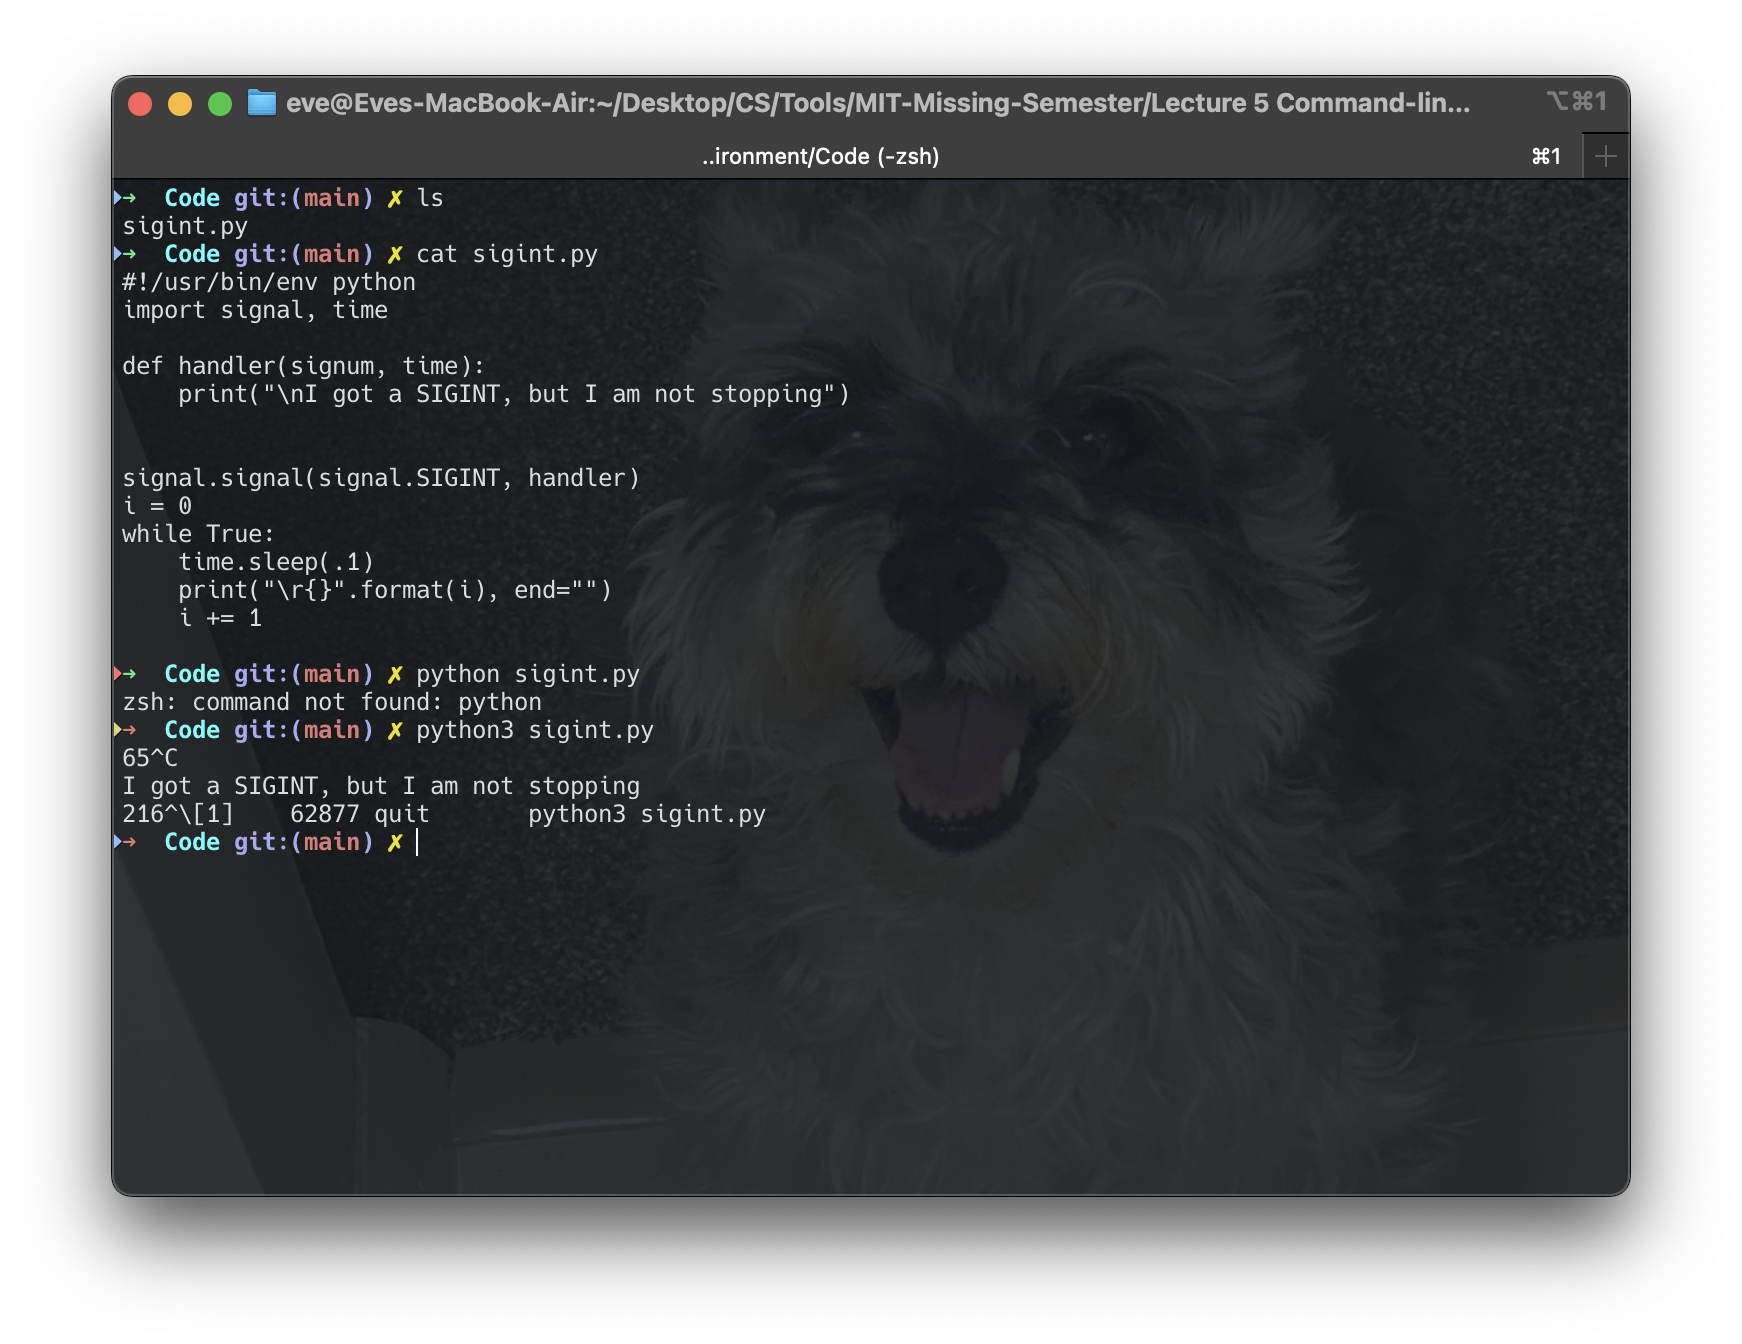Minimize the terminal with the yellow traffic light

pyautogui.click(x=179, y=102)
